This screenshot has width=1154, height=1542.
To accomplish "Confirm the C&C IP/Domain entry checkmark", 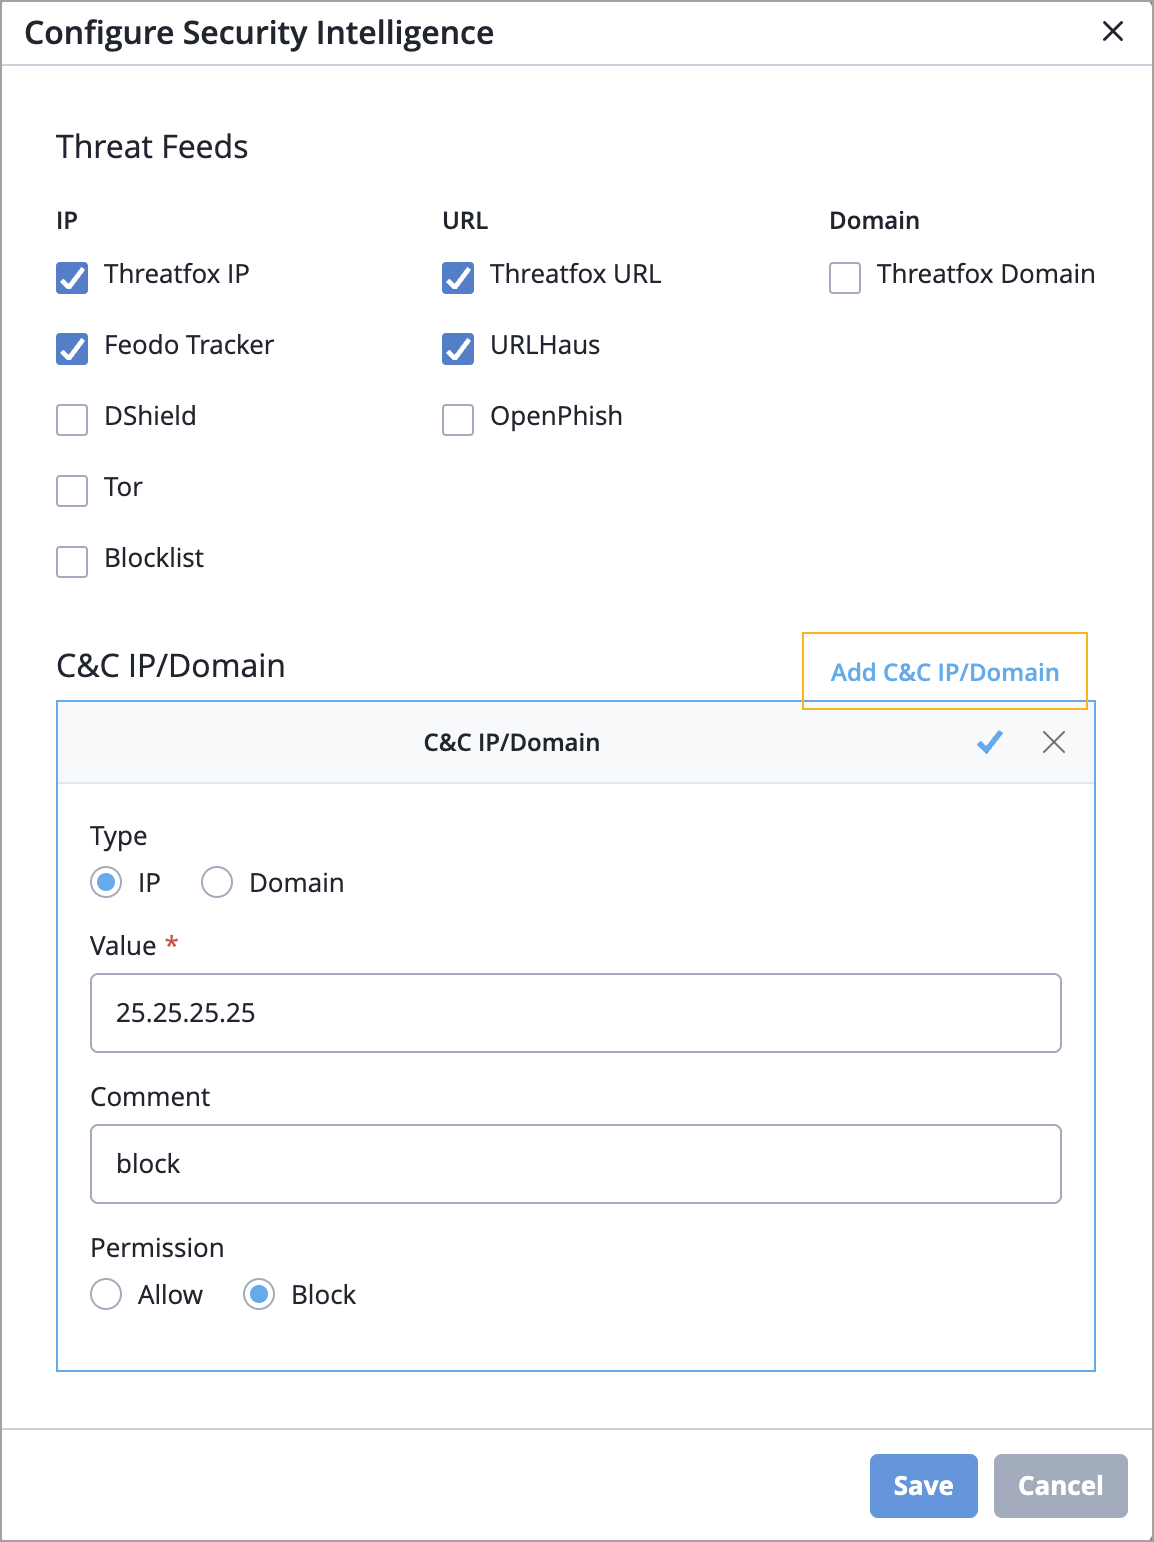I will pyautogui.click(x=989, y=742).
